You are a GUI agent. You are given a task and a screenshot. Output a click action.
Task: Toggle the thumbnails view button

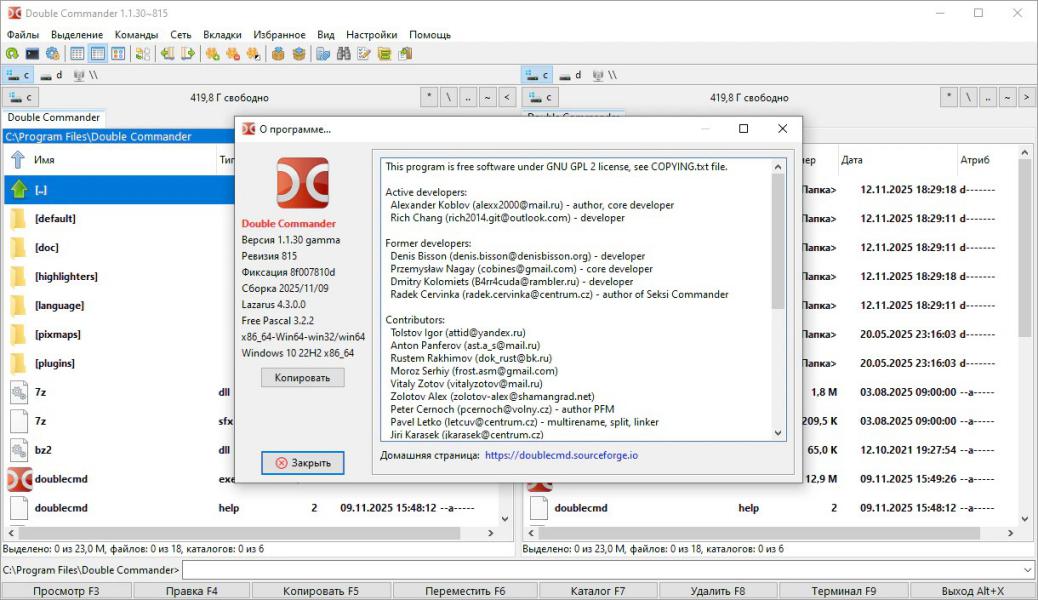[x=118, y=54]
